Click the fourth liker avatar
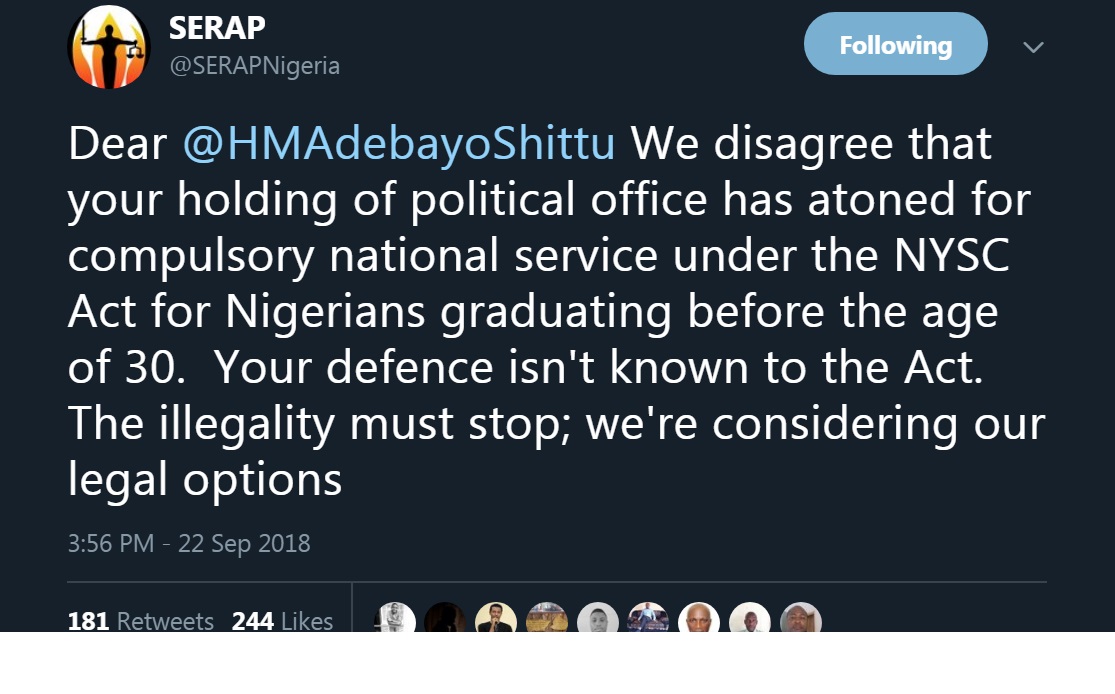Screen dimensions: 1115x694 coord(547,618)
